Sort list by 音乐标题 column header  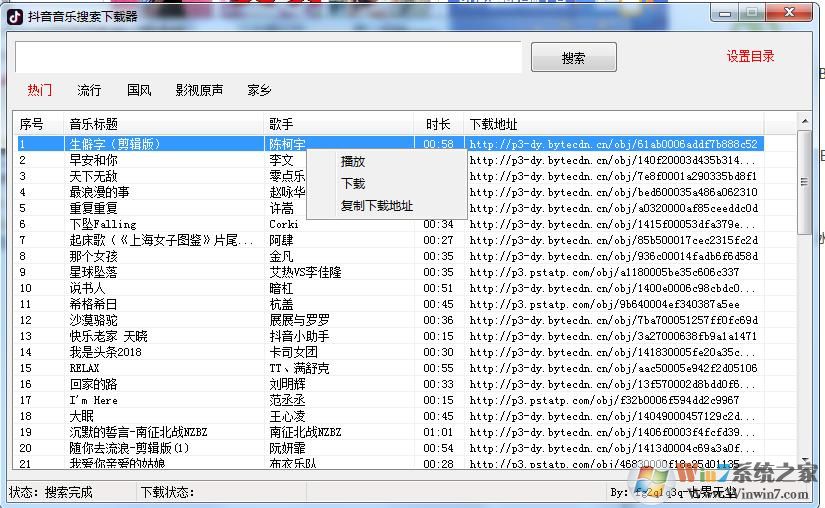pos(164,124)
